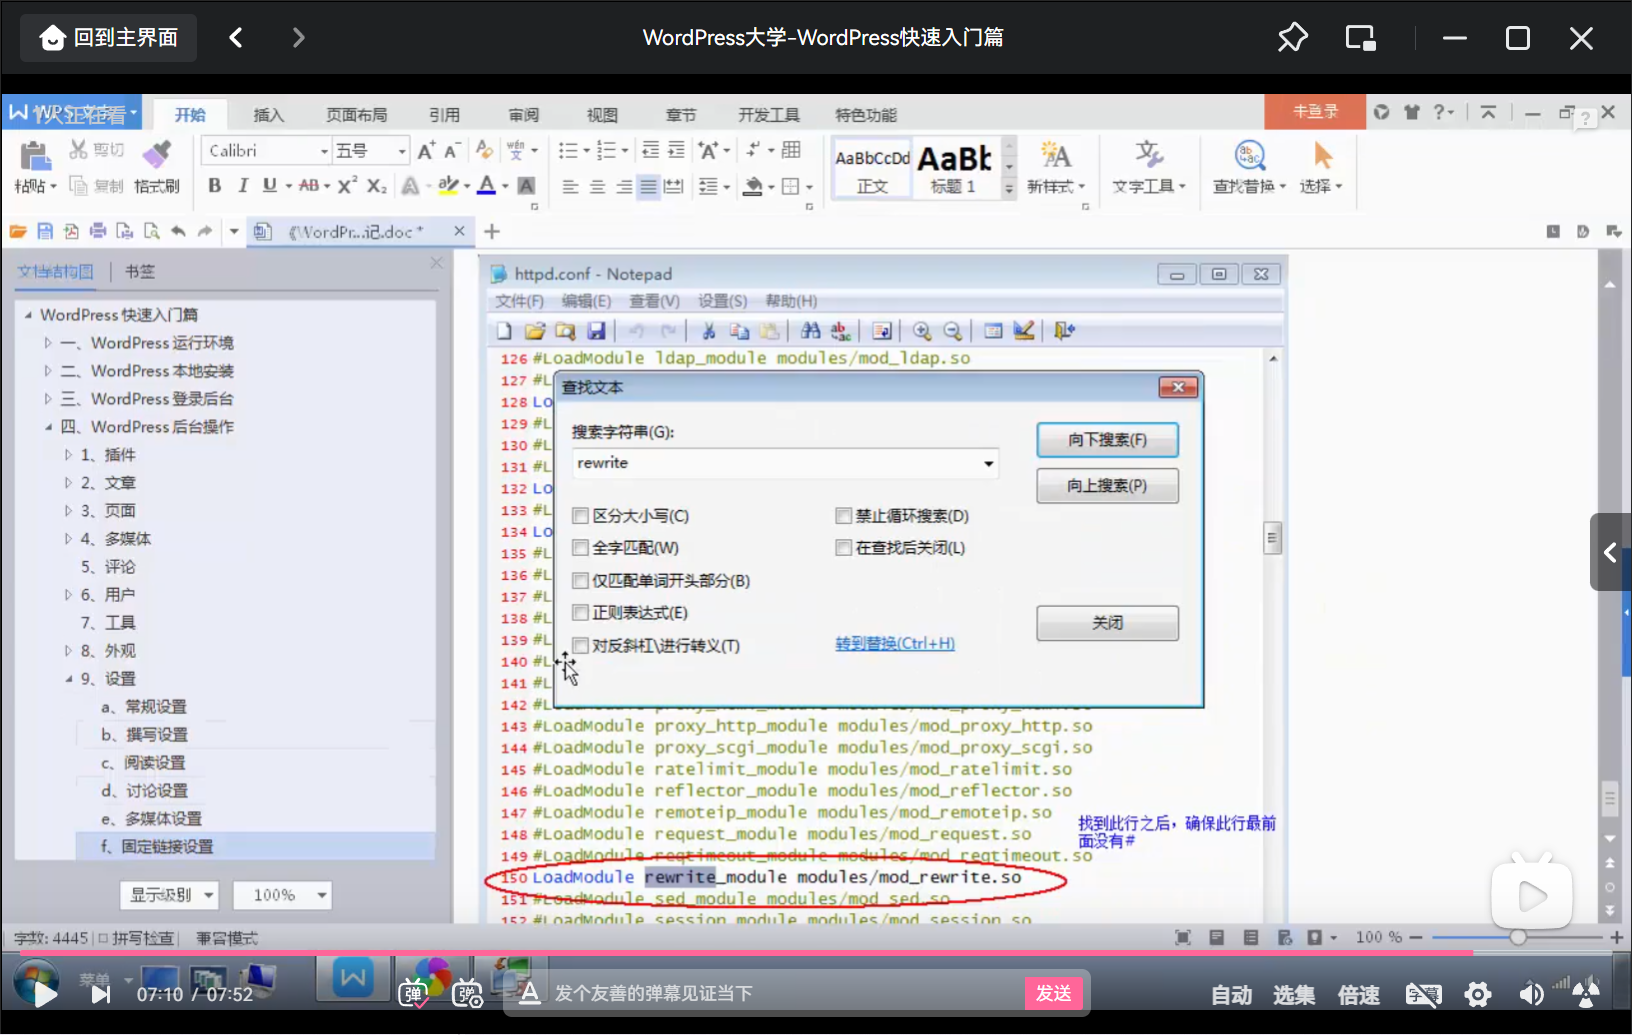
Task: Enable 全字匹配(W) checkbox
Action: click(x=580, y=548)
